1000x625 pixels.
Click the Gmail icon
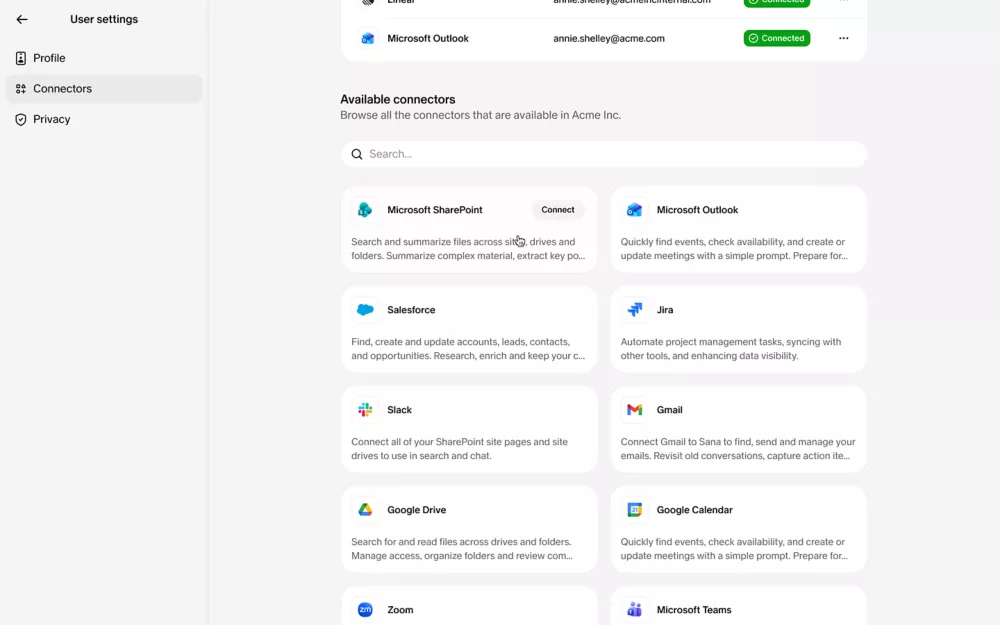(635, 410)
